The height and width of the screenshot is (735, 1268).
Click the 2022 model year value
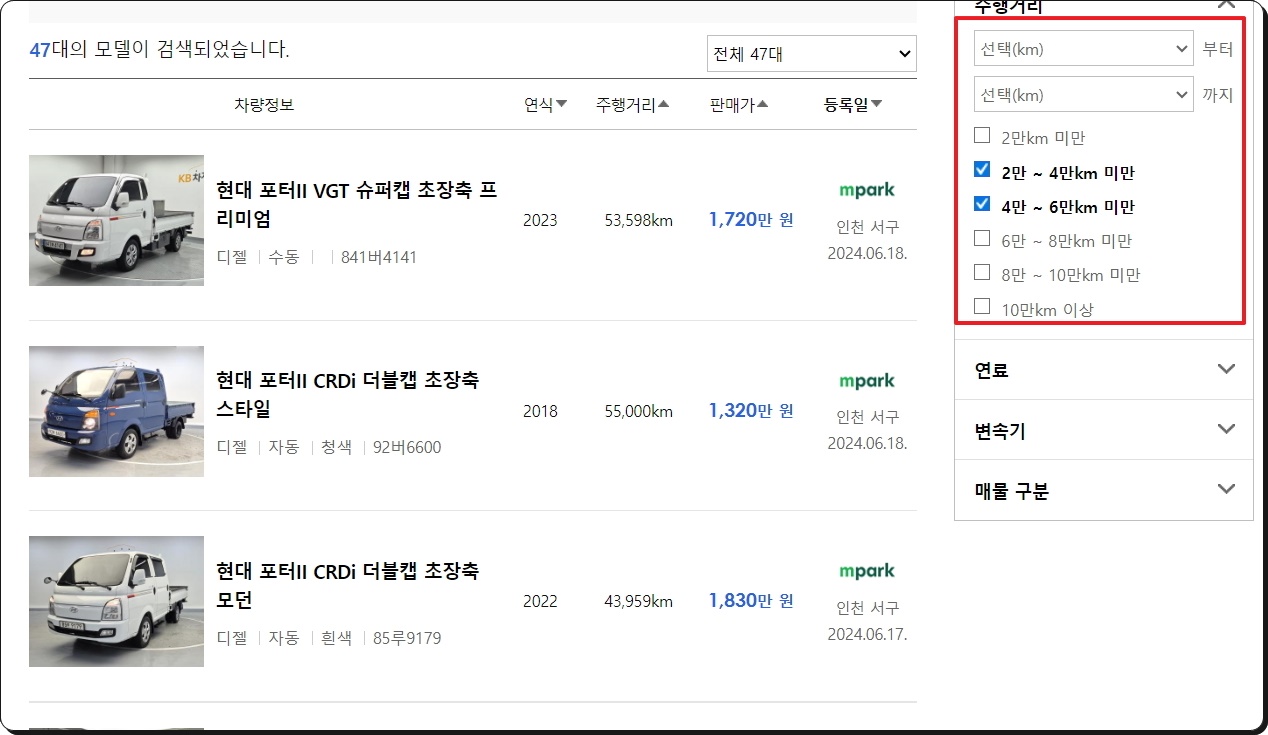[x=540, y=601]
